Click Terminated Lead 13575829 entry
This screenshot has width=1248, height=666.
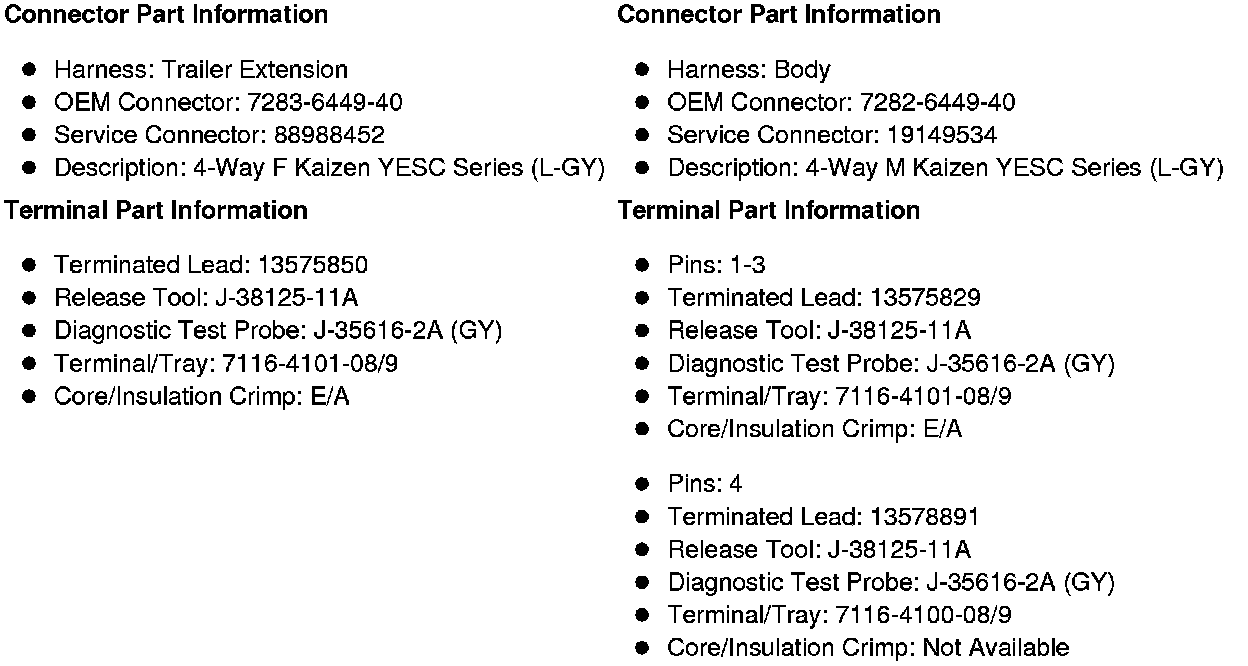(x=824, y=297)
